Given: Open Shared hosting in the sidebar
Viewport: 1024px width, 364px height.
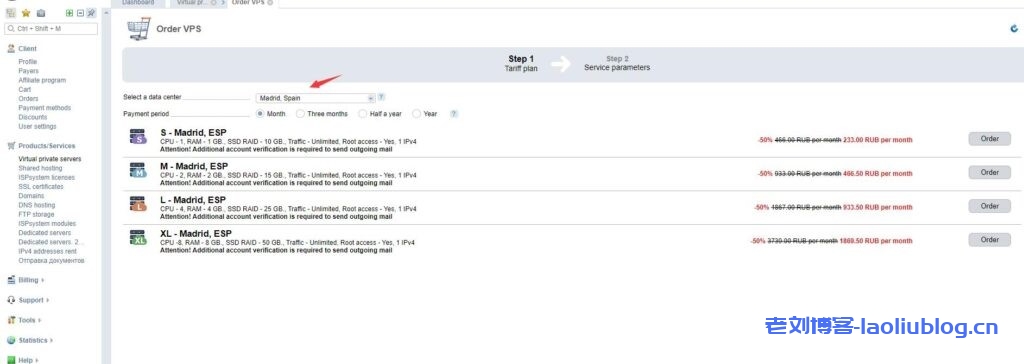Looking at the screenshot, I should (x=39, y=168).
